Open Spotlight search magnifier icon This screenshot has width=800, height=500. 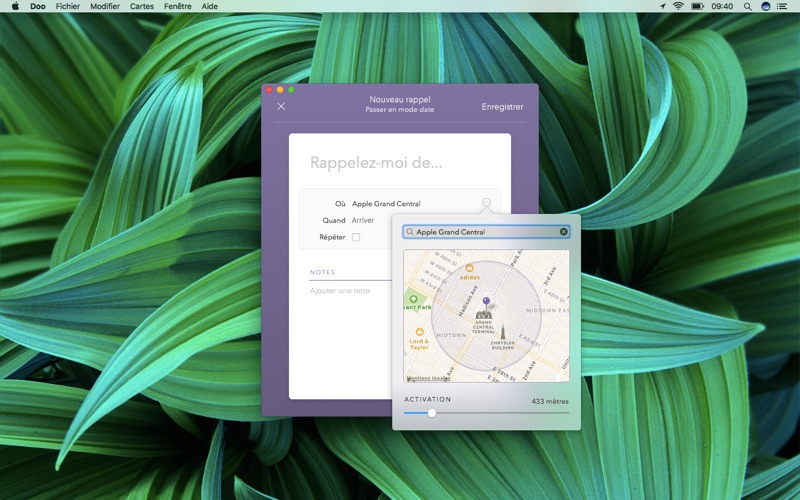(x=747, y=6)
